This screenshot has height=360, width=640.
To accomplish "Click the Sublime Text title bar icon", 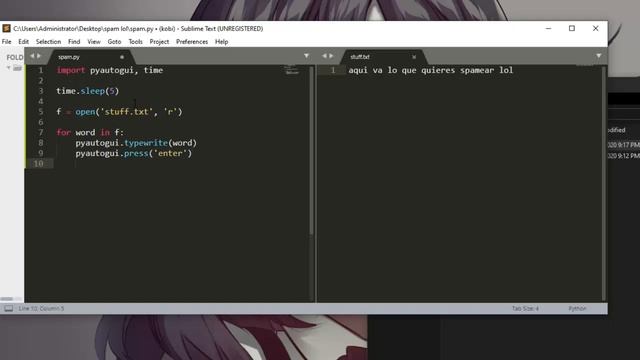I will coord(6,28).
